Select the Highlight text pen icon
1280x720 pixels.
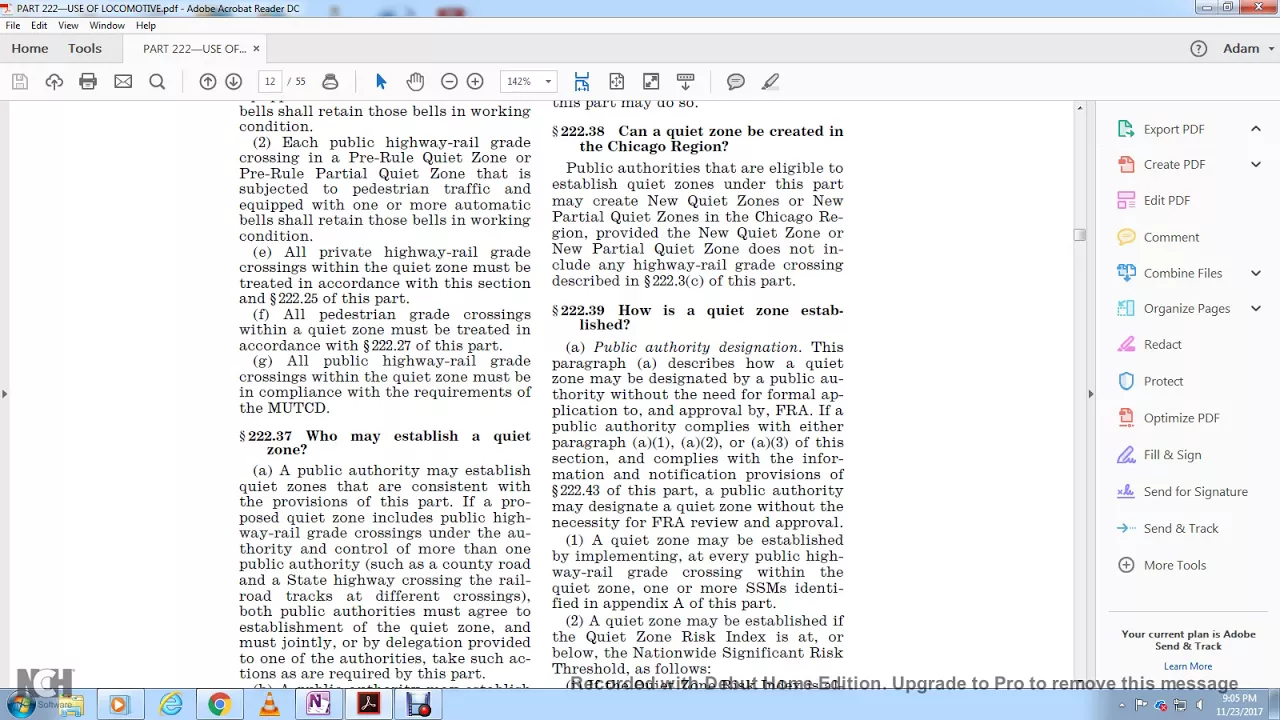[770, 82]
